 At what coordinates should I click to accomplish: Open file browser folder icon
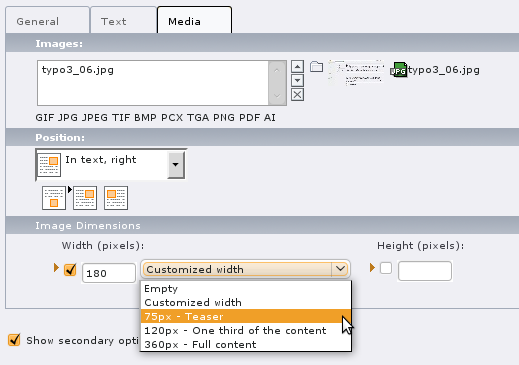tap(316, 67)
